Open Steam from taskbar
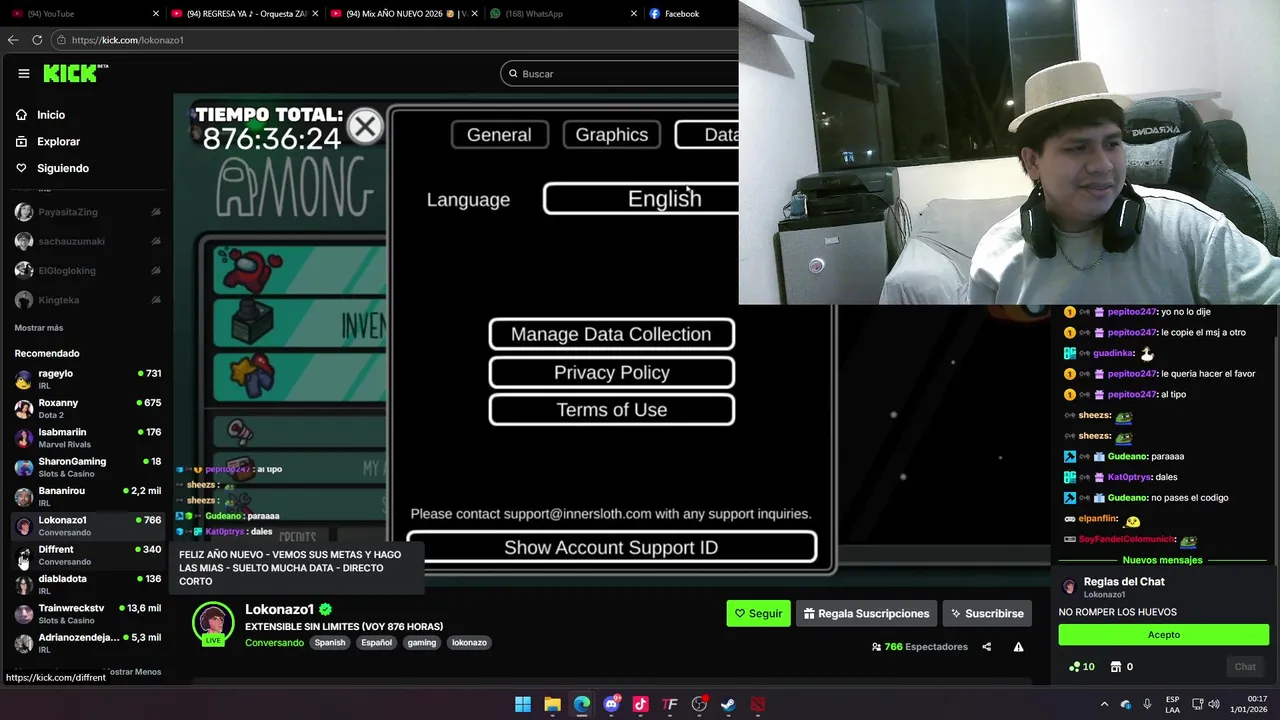 tap(728, 704)
